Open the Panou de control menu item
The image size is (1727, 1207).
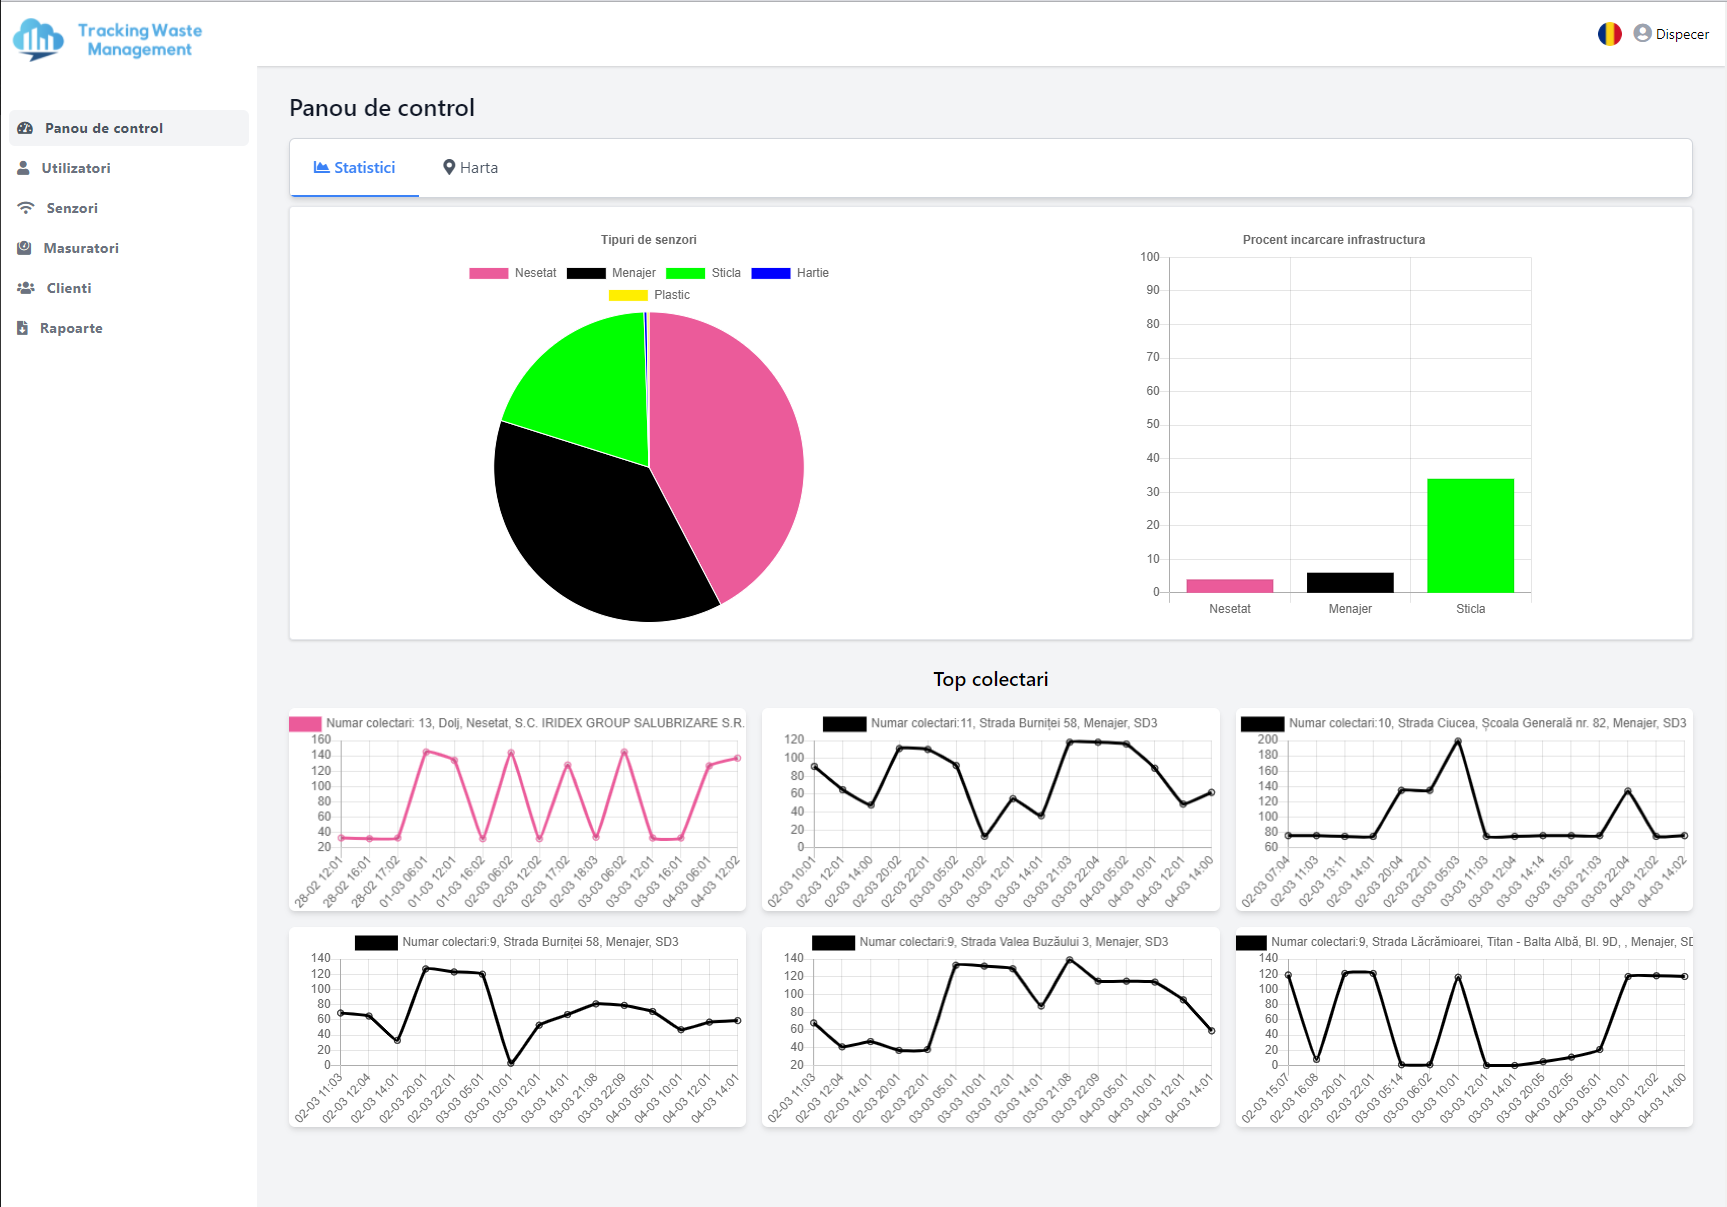pyautogui.click(x=129, y=128)
